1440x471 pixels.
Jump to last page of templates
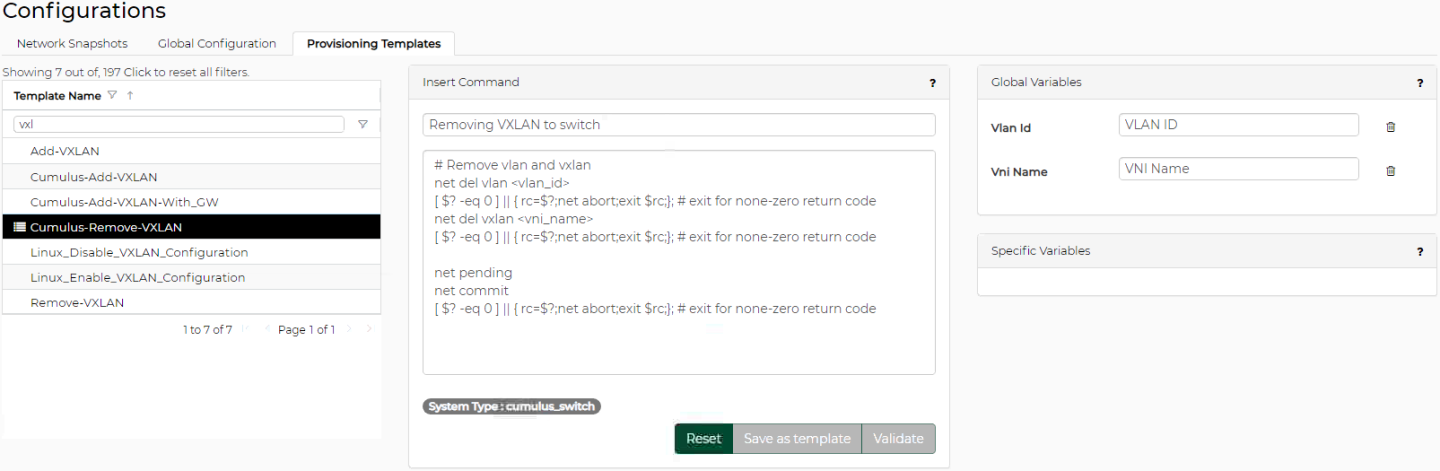tap(368, 330)
